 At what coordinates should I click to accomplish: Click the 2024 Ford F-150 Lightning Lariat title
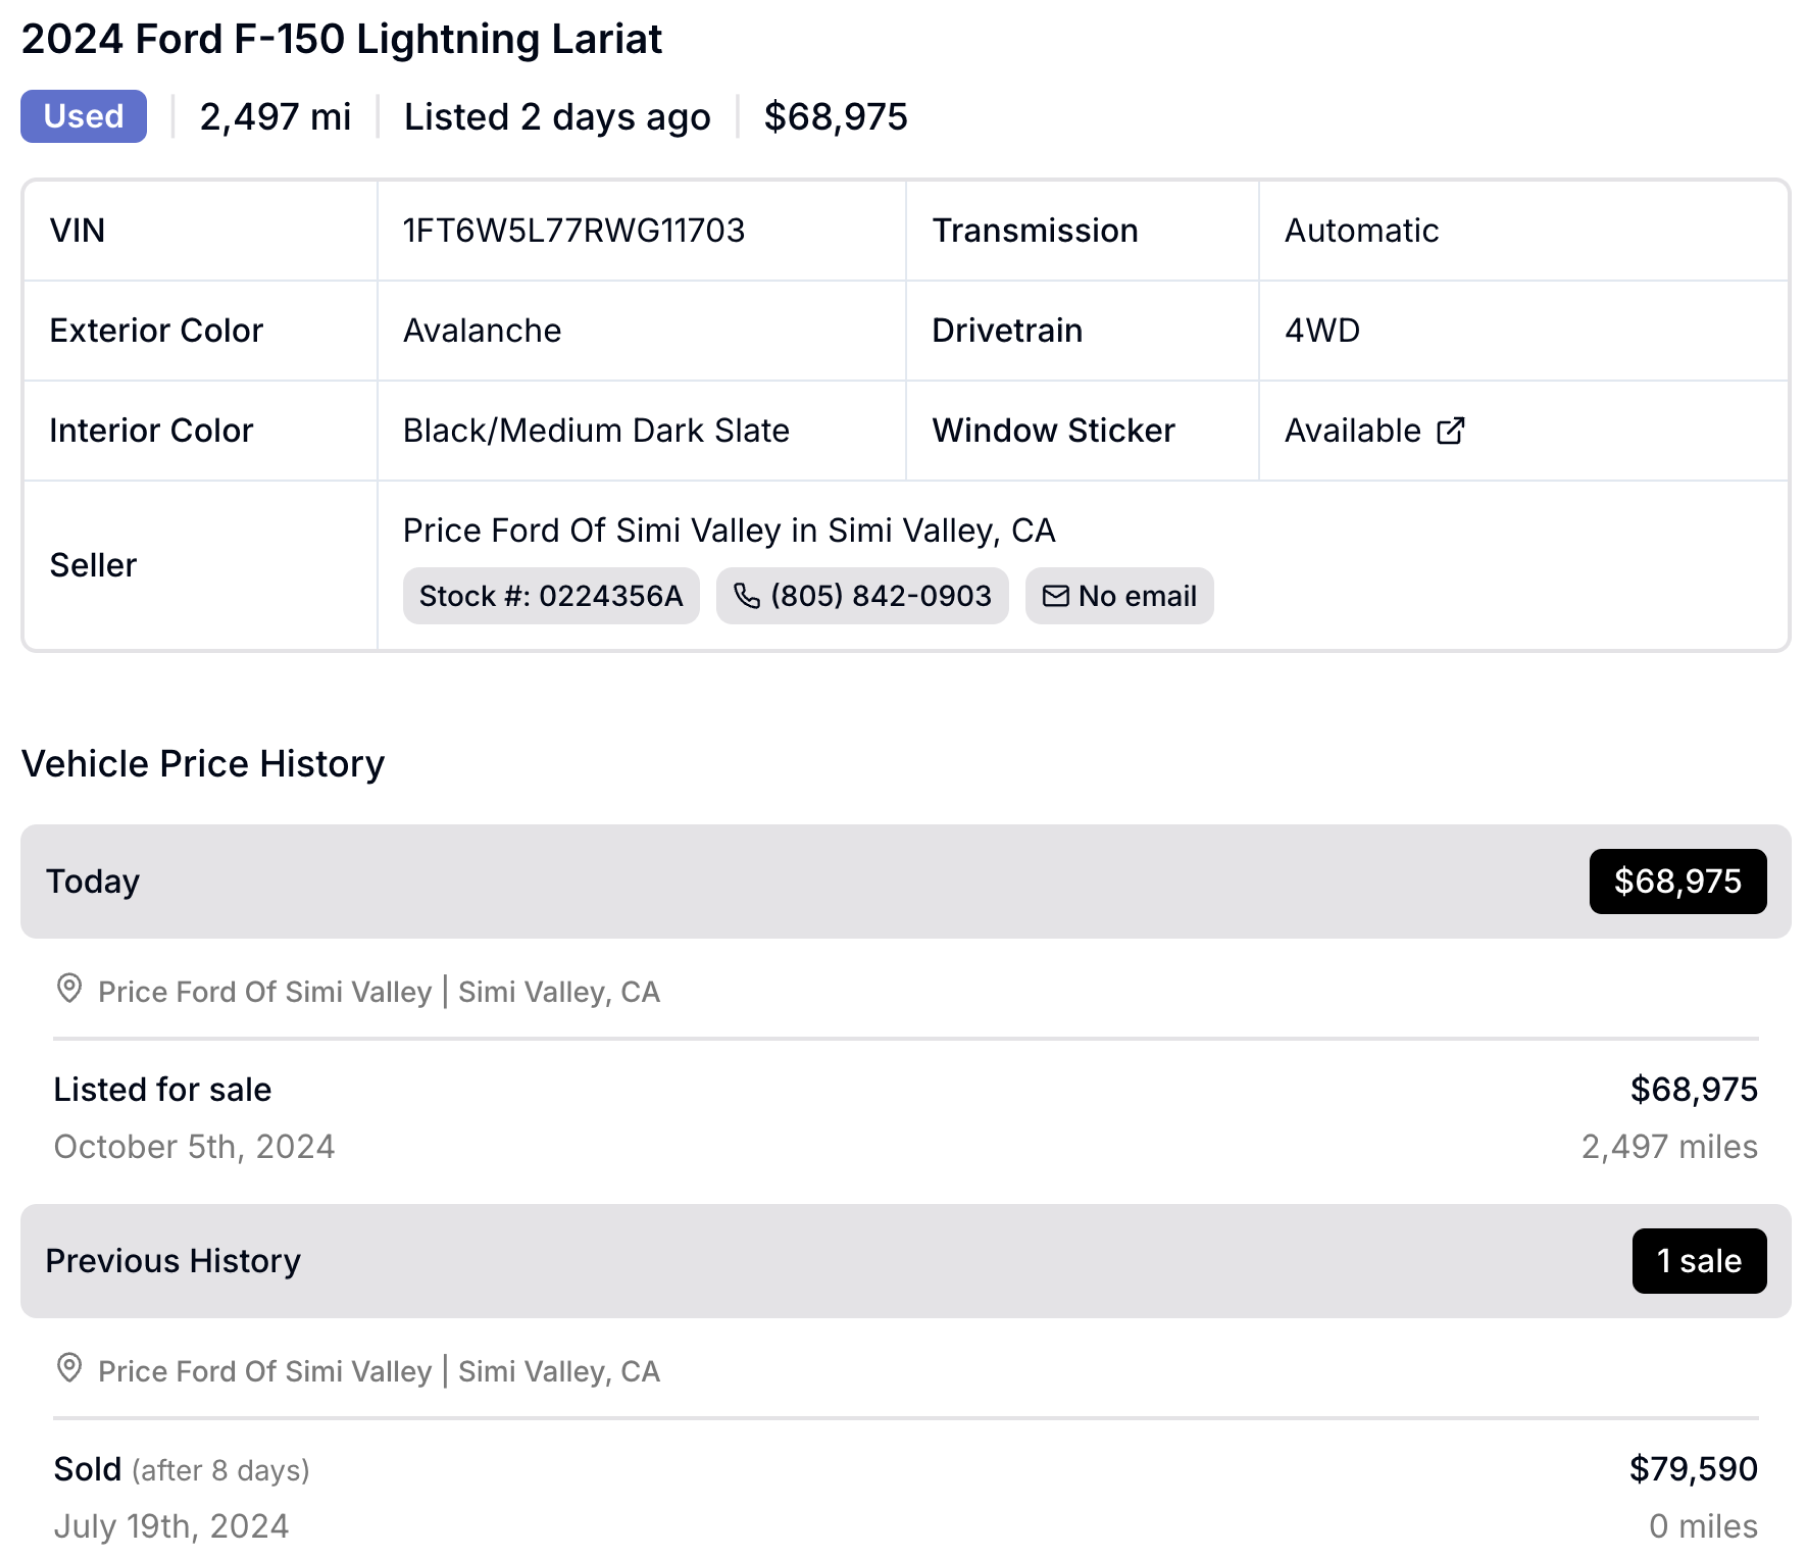point(341,39)
